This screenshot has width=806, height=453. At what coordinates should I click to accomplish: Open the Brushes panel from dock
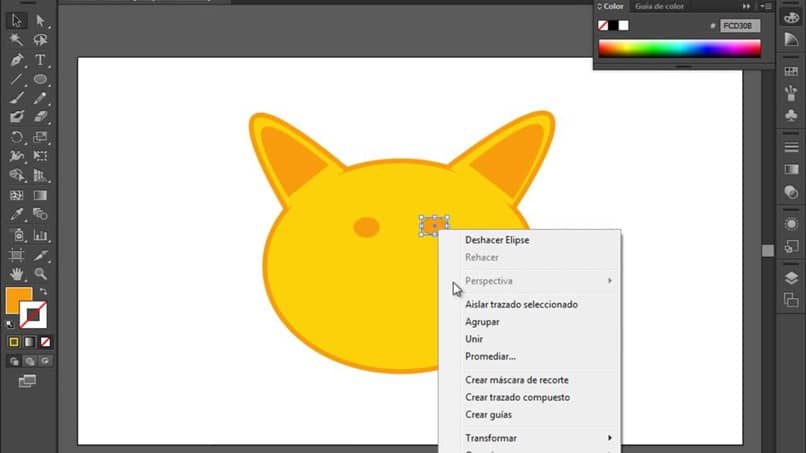point(791,94)
